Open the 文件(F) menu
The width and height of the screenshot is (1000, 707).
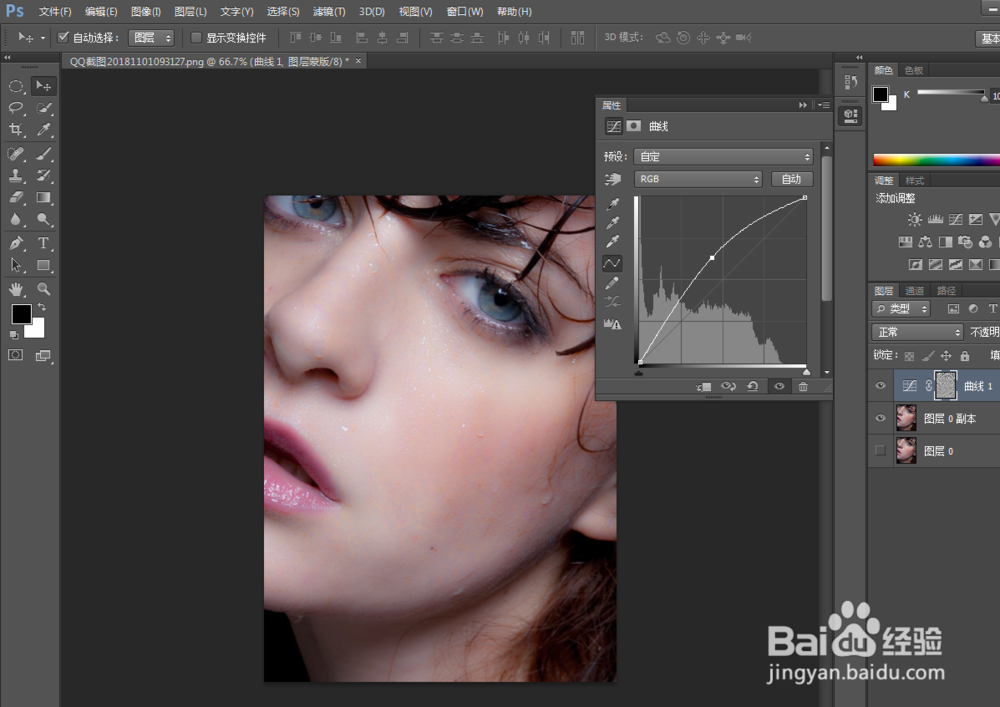tap(55, 11)
